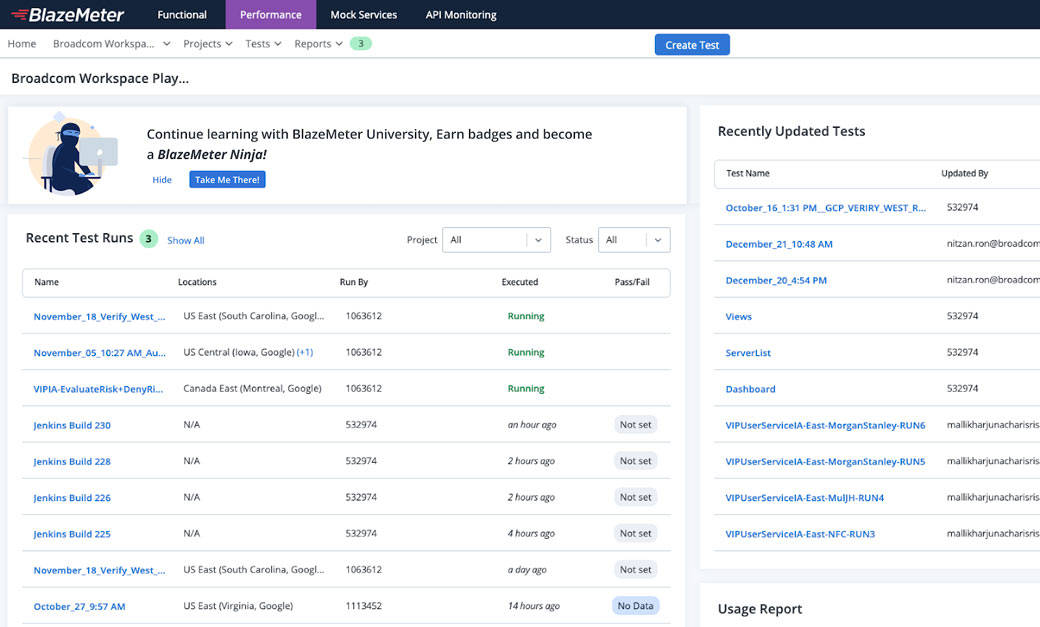This screenshot has width=1040, height=627.
Task: Click the Create Test button
Action: coord(692,44)
